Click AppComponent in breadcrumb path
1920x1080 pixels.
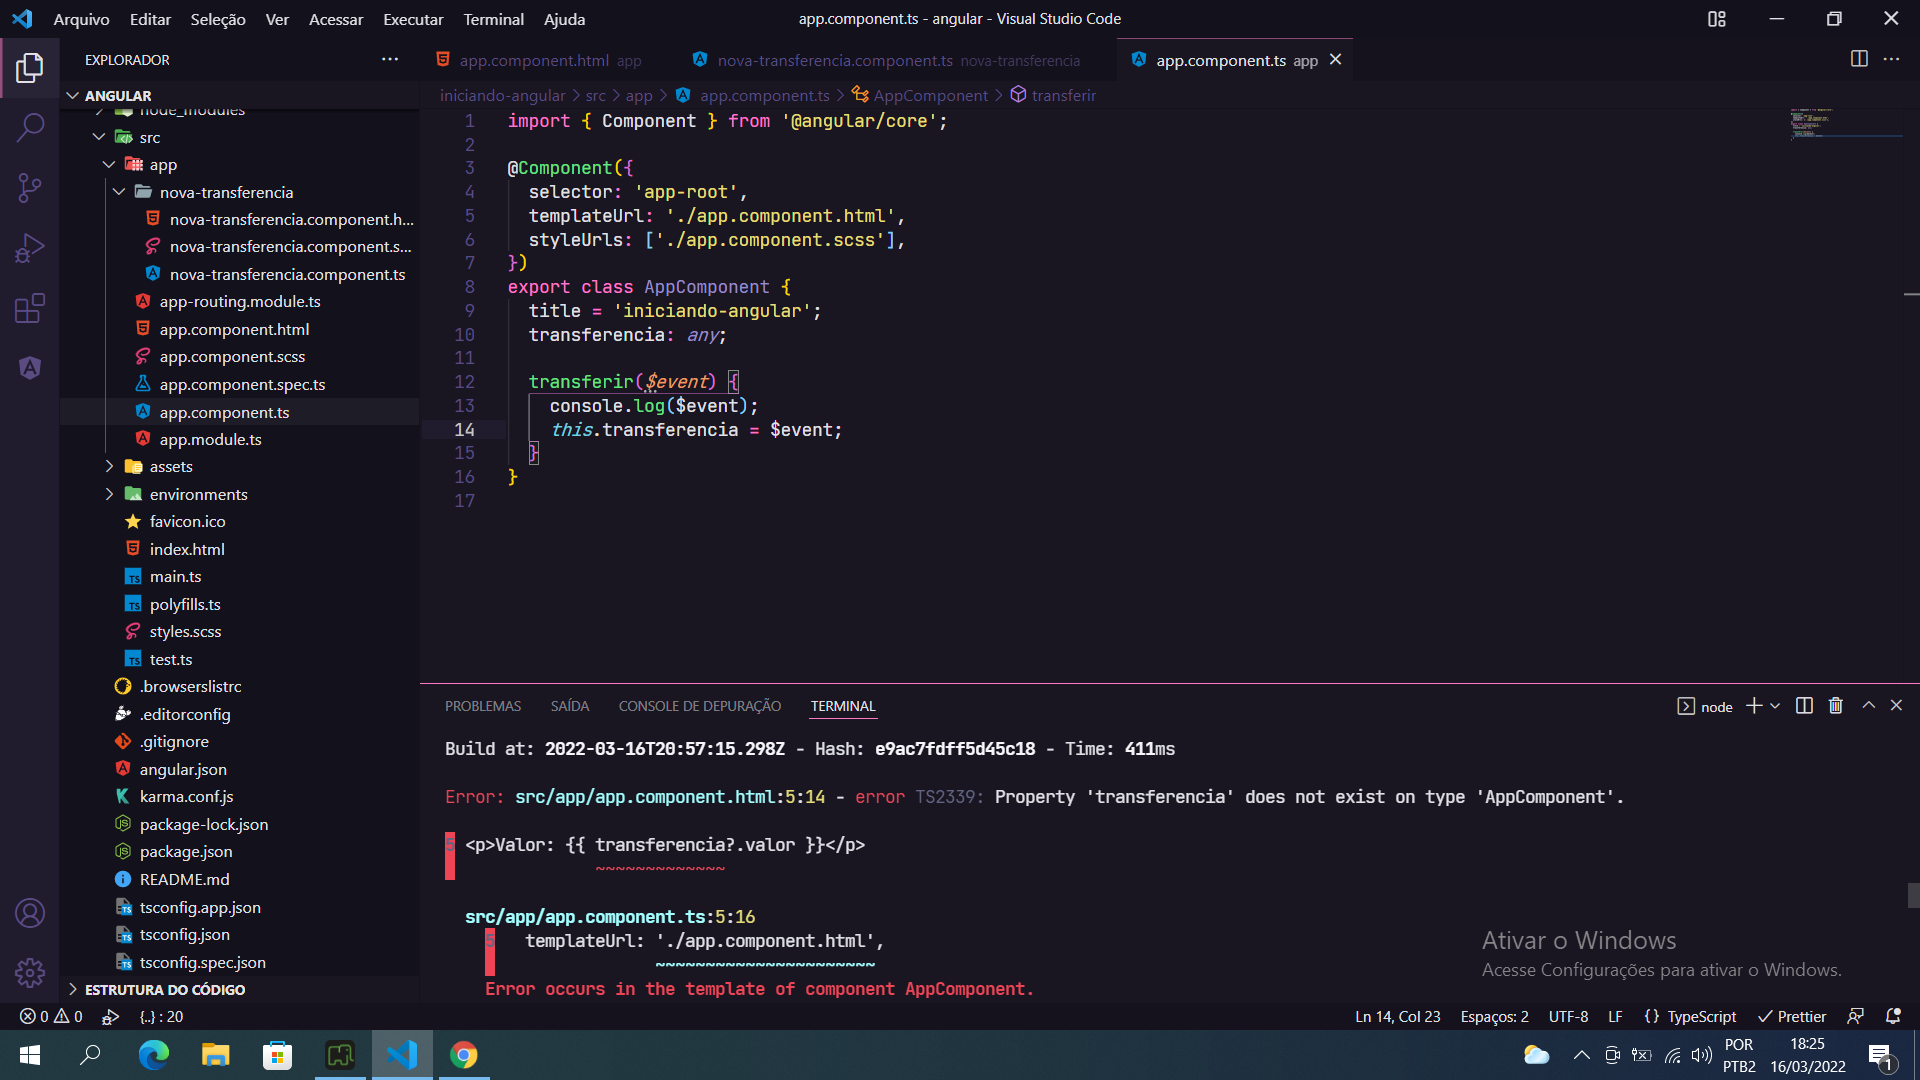(930, 95)
